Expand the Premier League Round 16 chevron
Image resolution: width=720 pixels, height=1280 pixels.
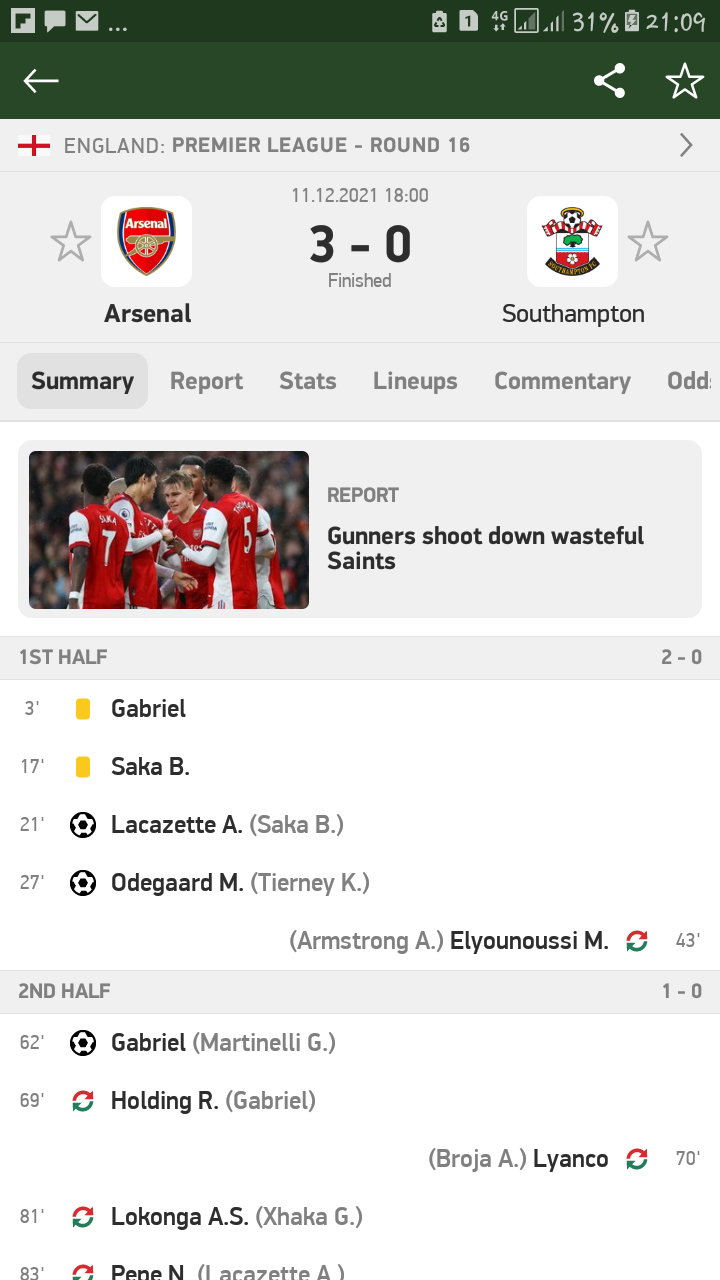[686, 146]
